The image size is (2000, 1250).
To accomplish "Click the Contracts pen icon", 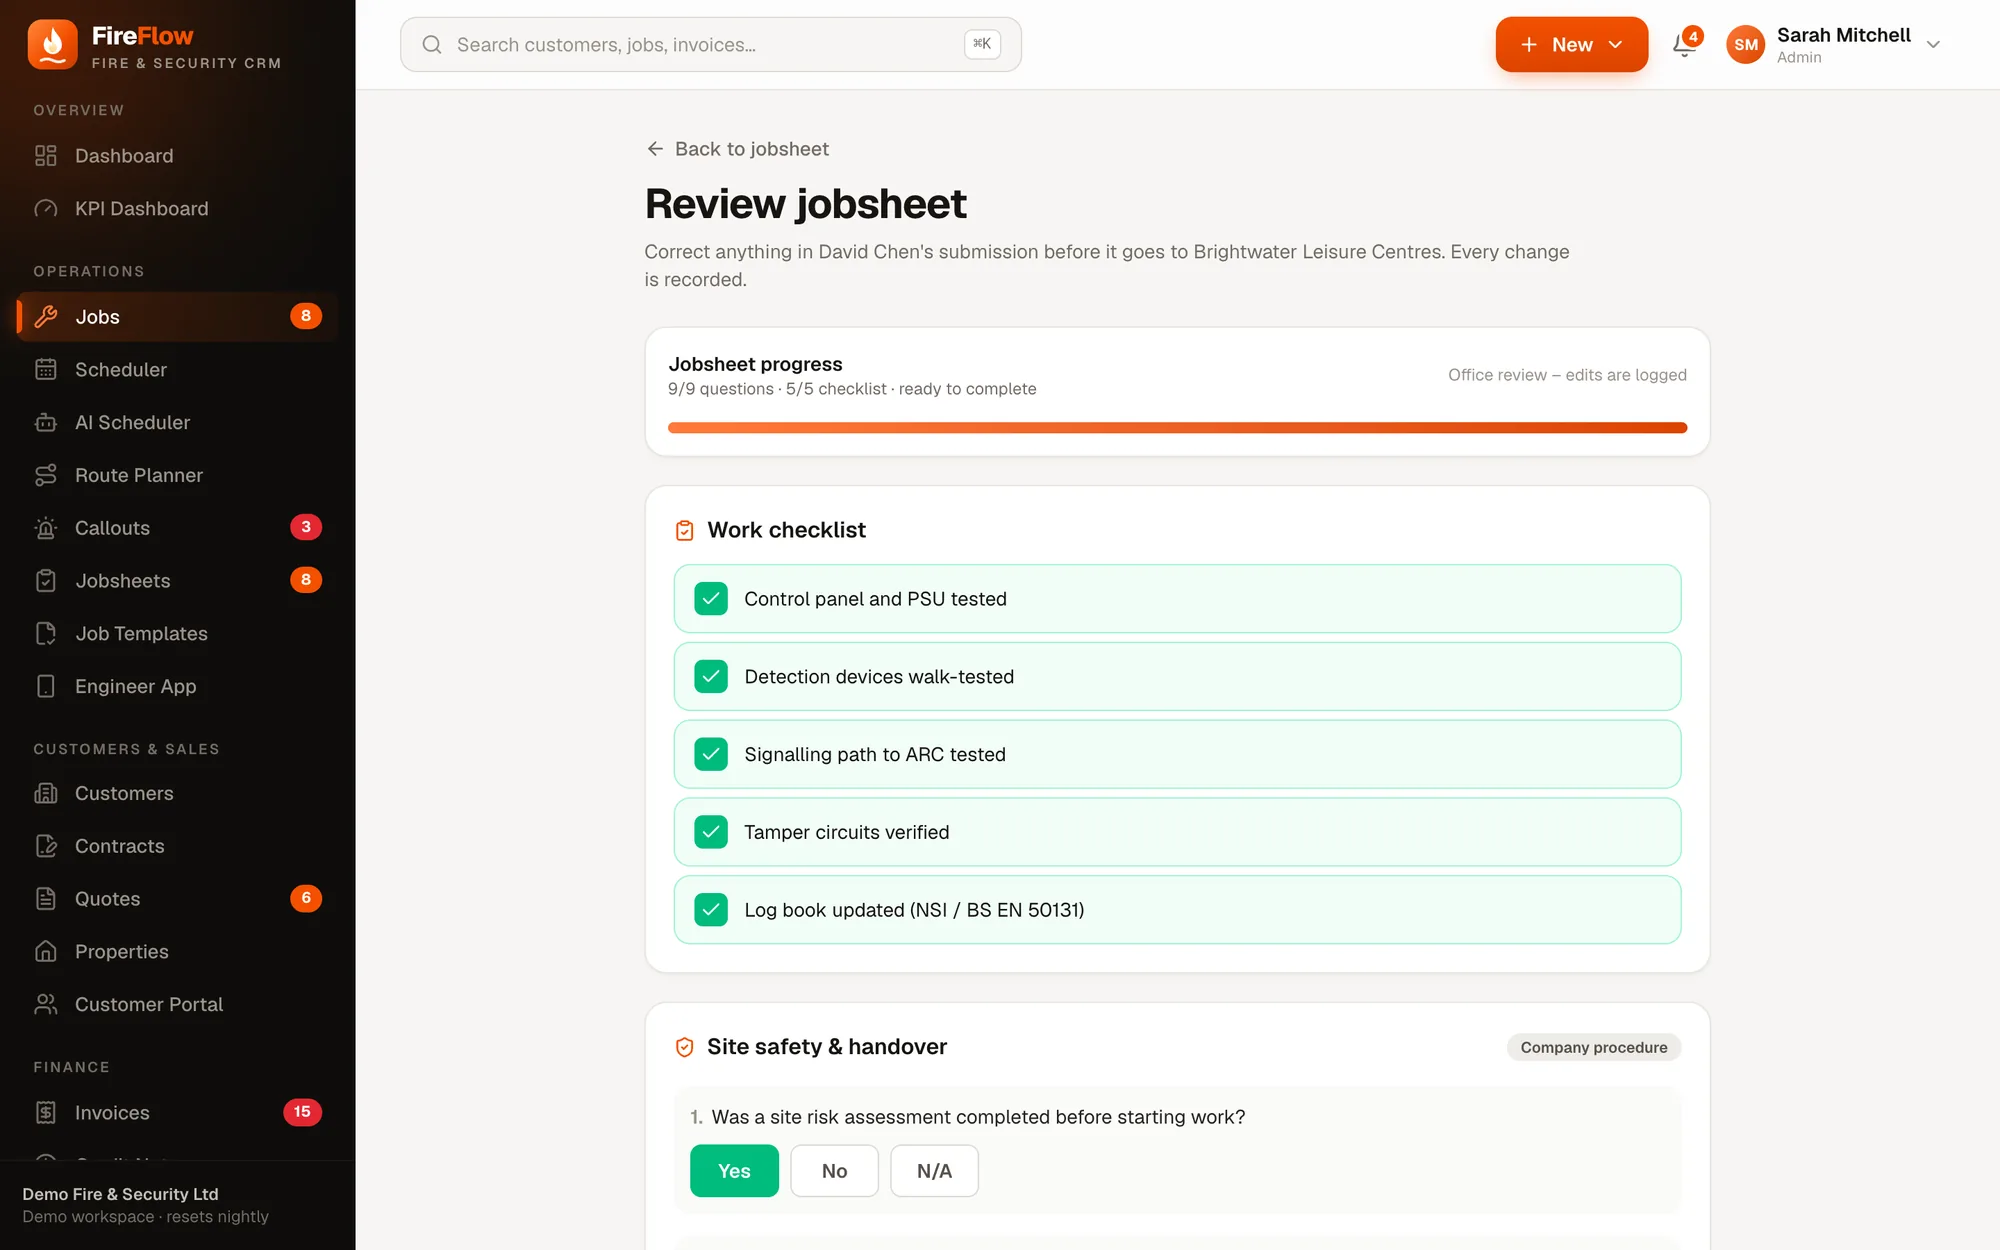I will point(46,846).
